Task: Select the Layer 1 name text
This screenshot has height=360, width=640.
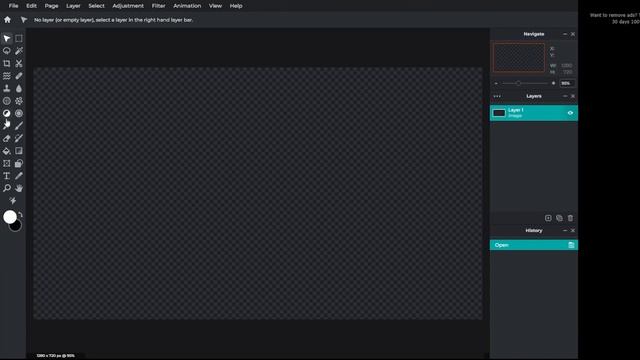Action: tap(516, 110)
